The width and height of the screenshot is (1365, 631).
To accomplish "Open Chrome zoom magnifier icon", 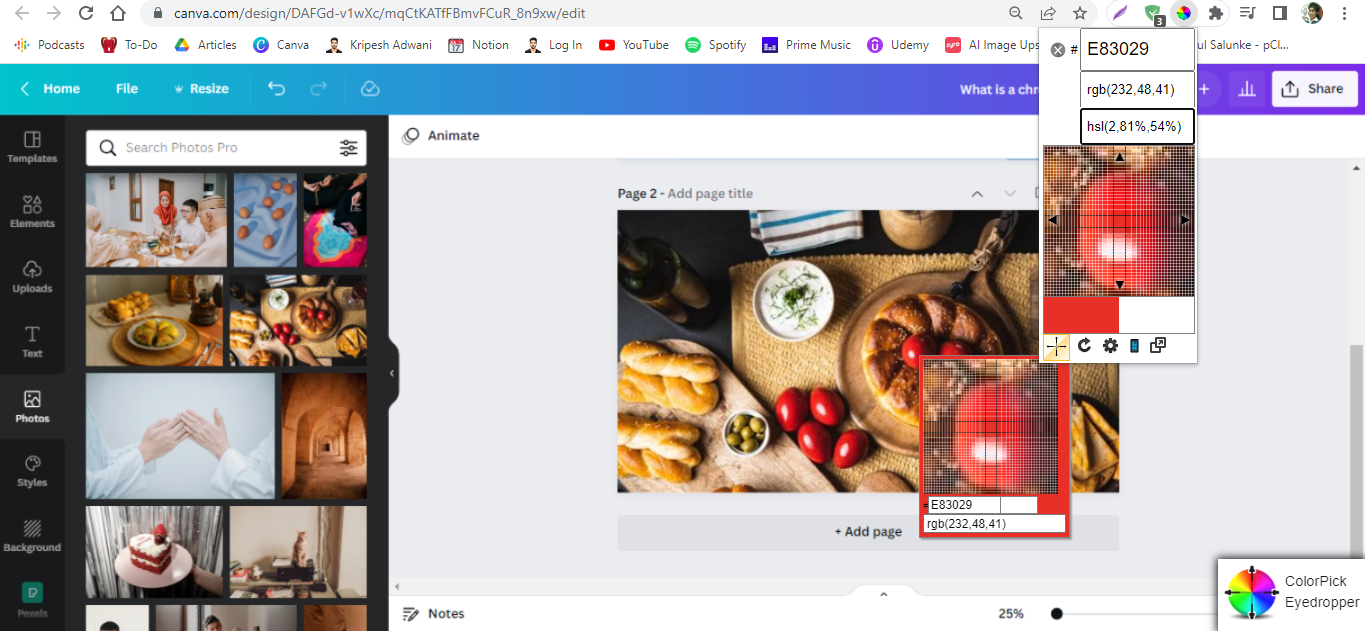I will pos(1016,14).
